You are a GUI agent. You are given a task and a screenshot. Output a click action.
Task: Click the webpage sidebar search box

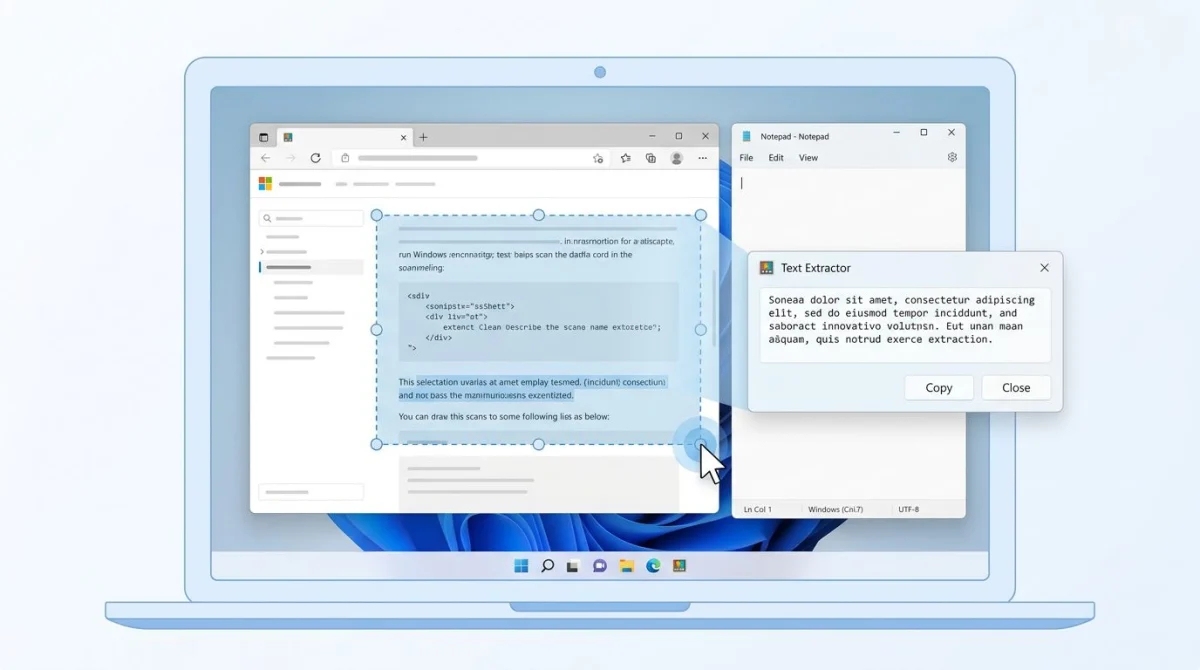(x=311, y=218)
